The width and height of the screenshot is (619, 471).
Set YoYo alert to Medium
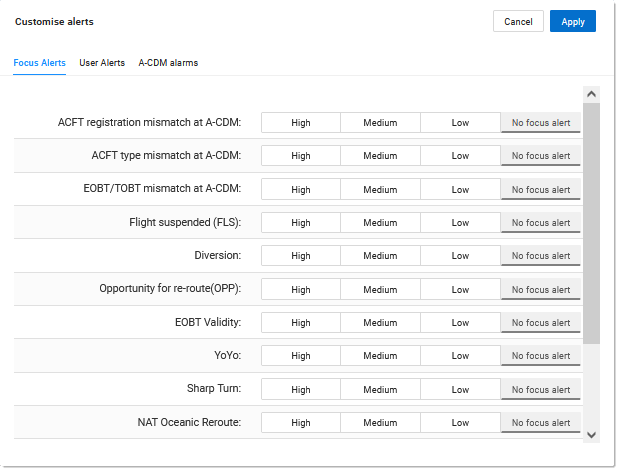point(381,356)
